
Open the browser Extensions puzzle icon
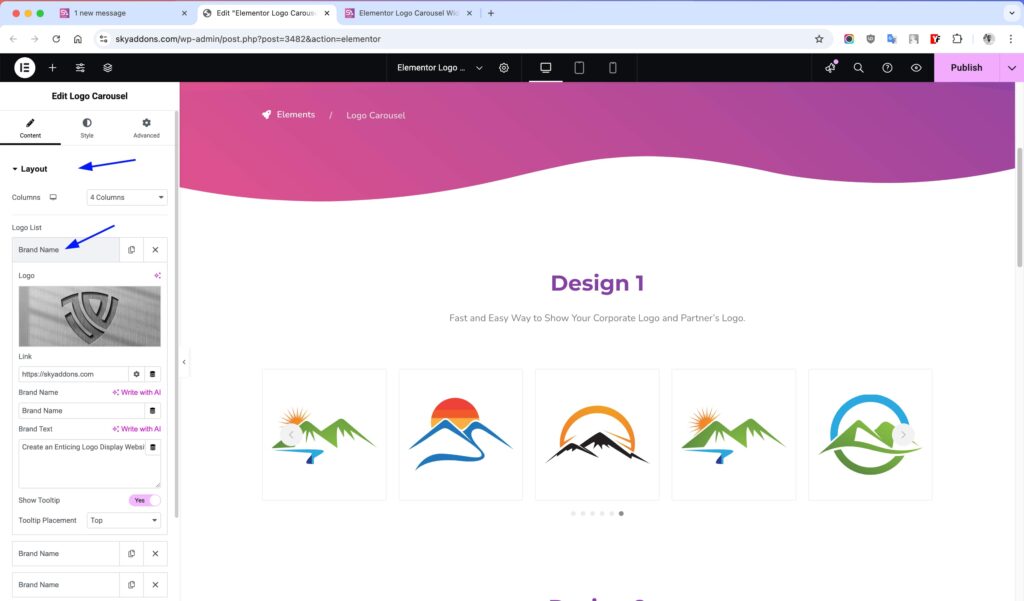coord(957,39)
